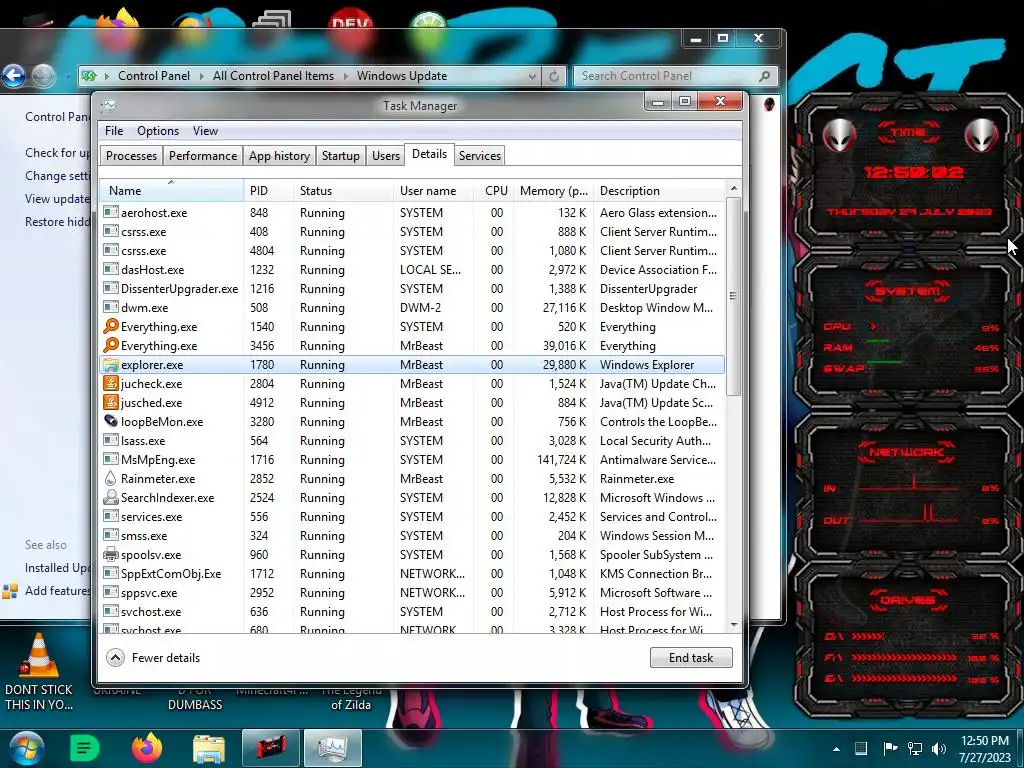Click the orange Everything.exe icon, PID 1540
The width and height of the screenshot is (1024, 768).
(110, 326)
